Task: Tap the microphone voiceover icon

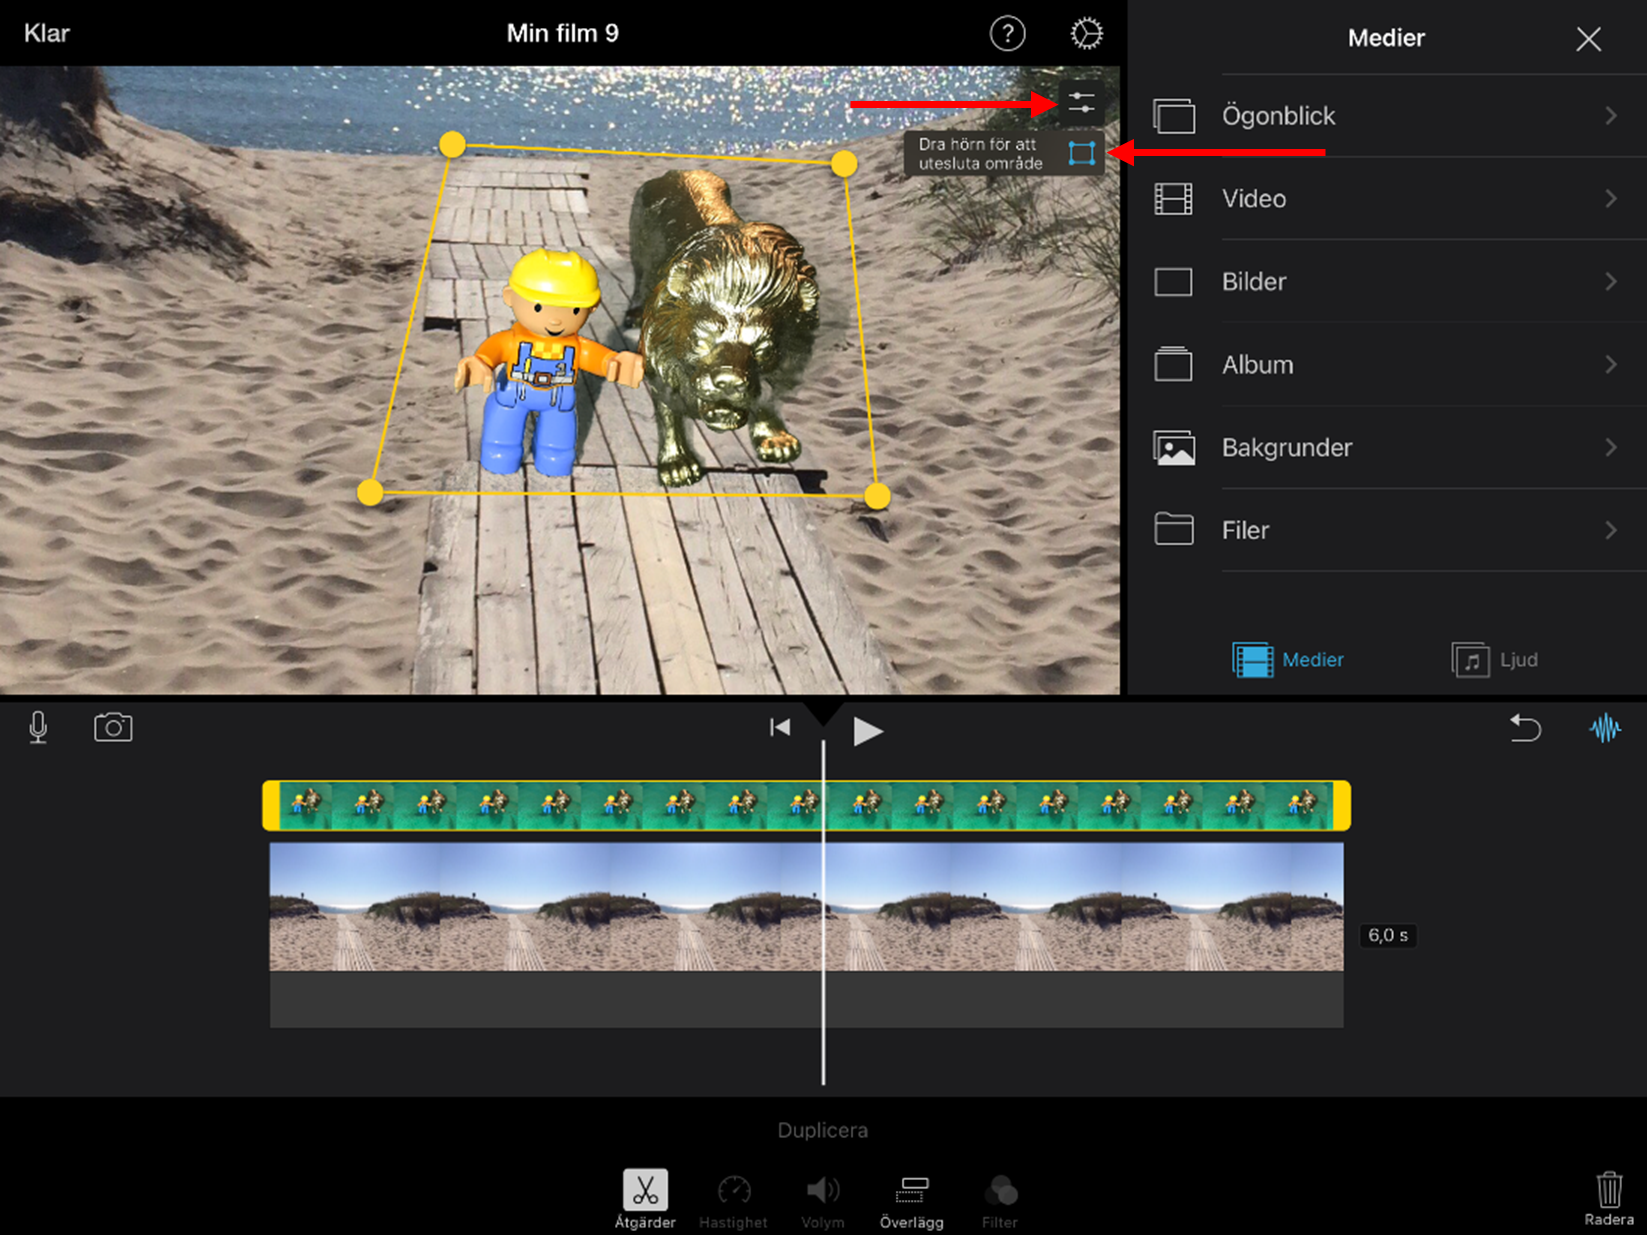Action: coord(38,727)
